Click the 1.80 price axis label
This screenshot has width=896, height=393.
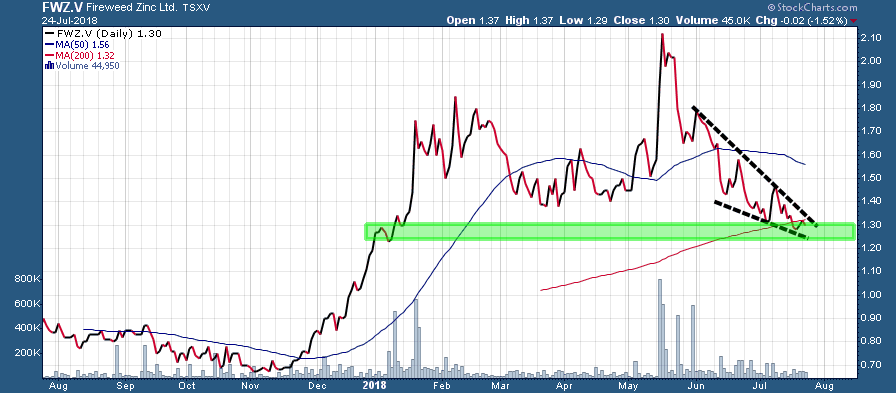[871, 107]
